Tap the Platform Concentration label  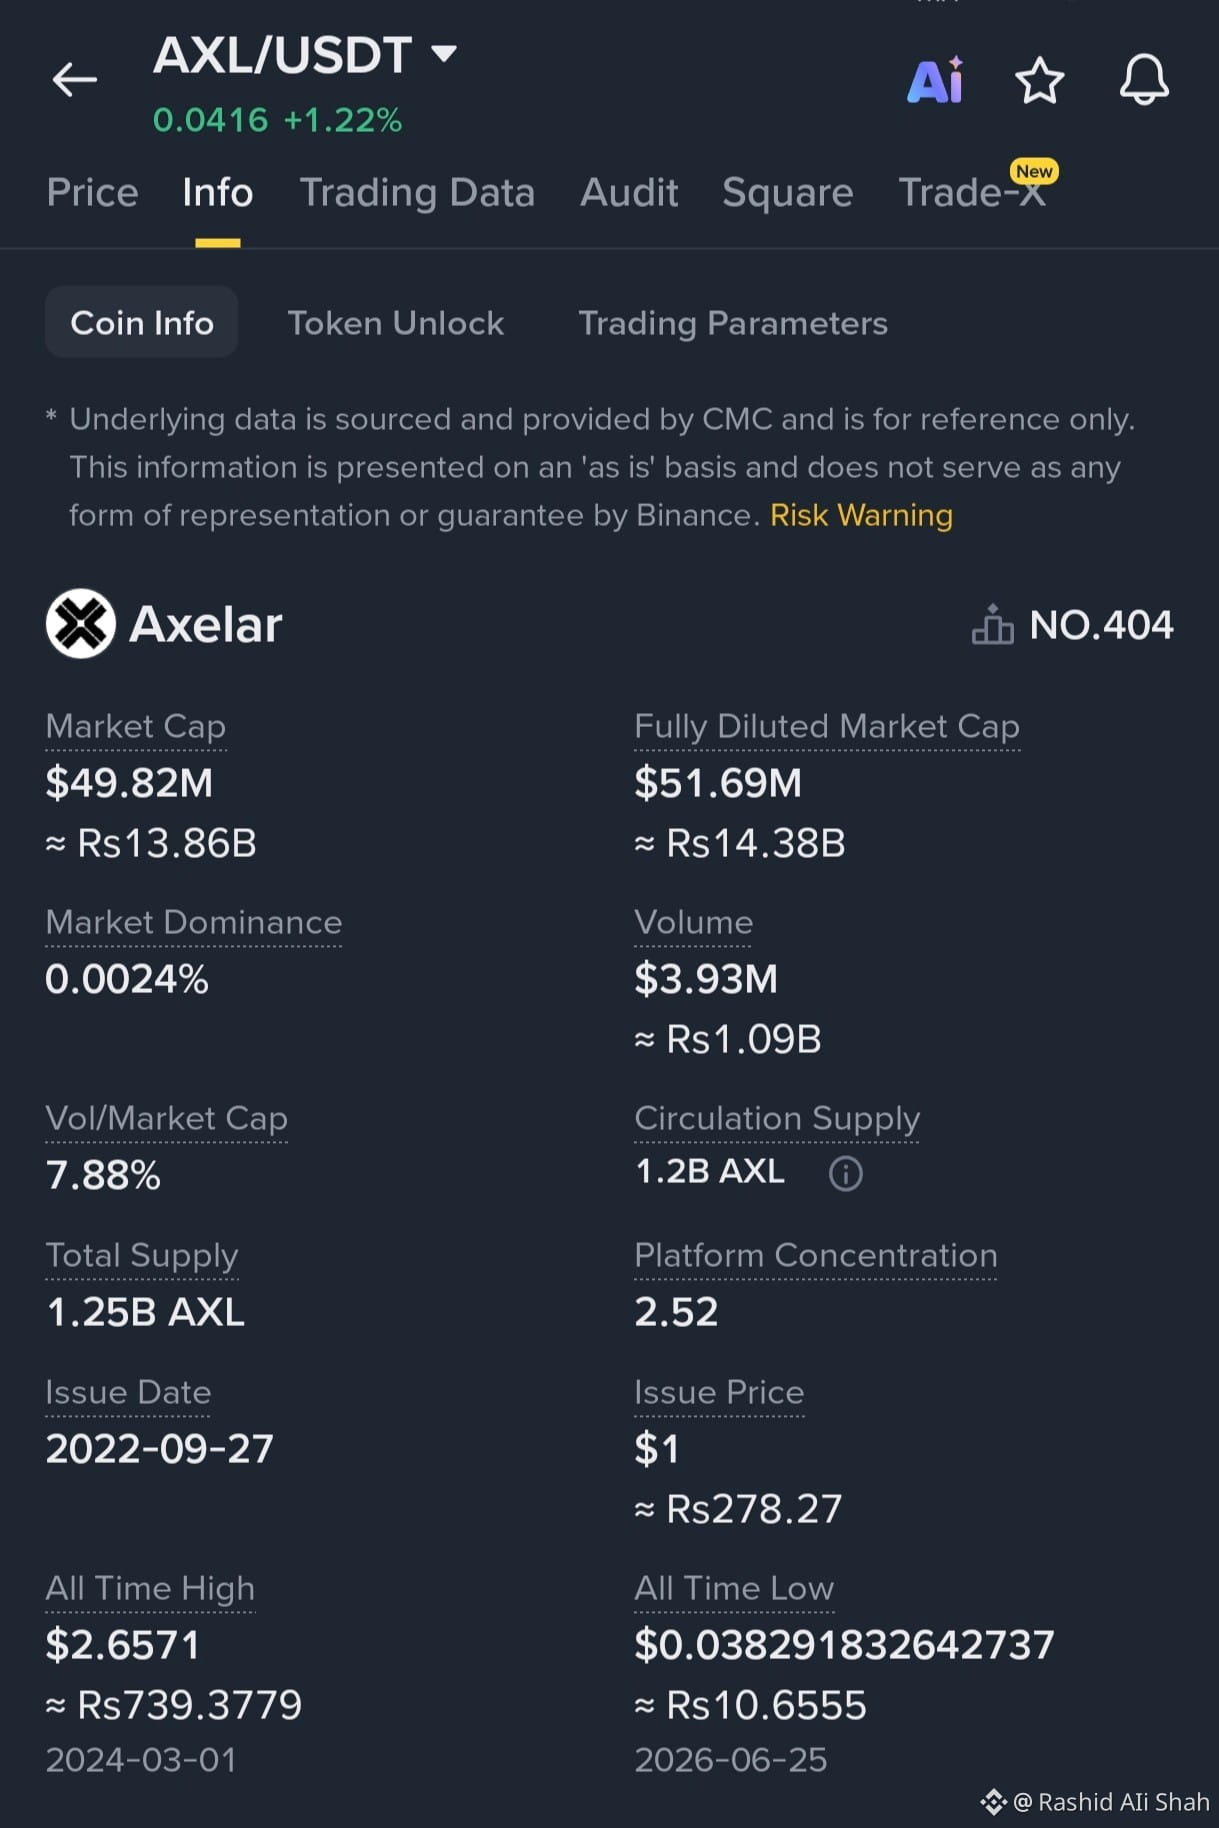pos(816,1255)
